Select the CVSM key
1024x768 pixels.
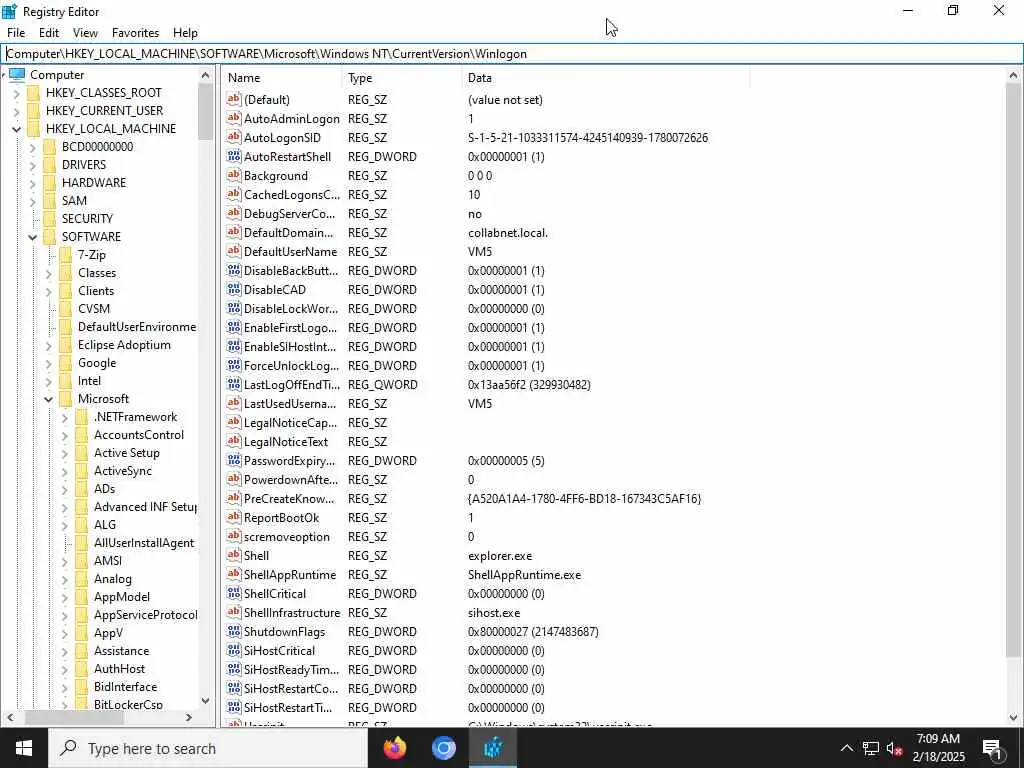[93, 309]
